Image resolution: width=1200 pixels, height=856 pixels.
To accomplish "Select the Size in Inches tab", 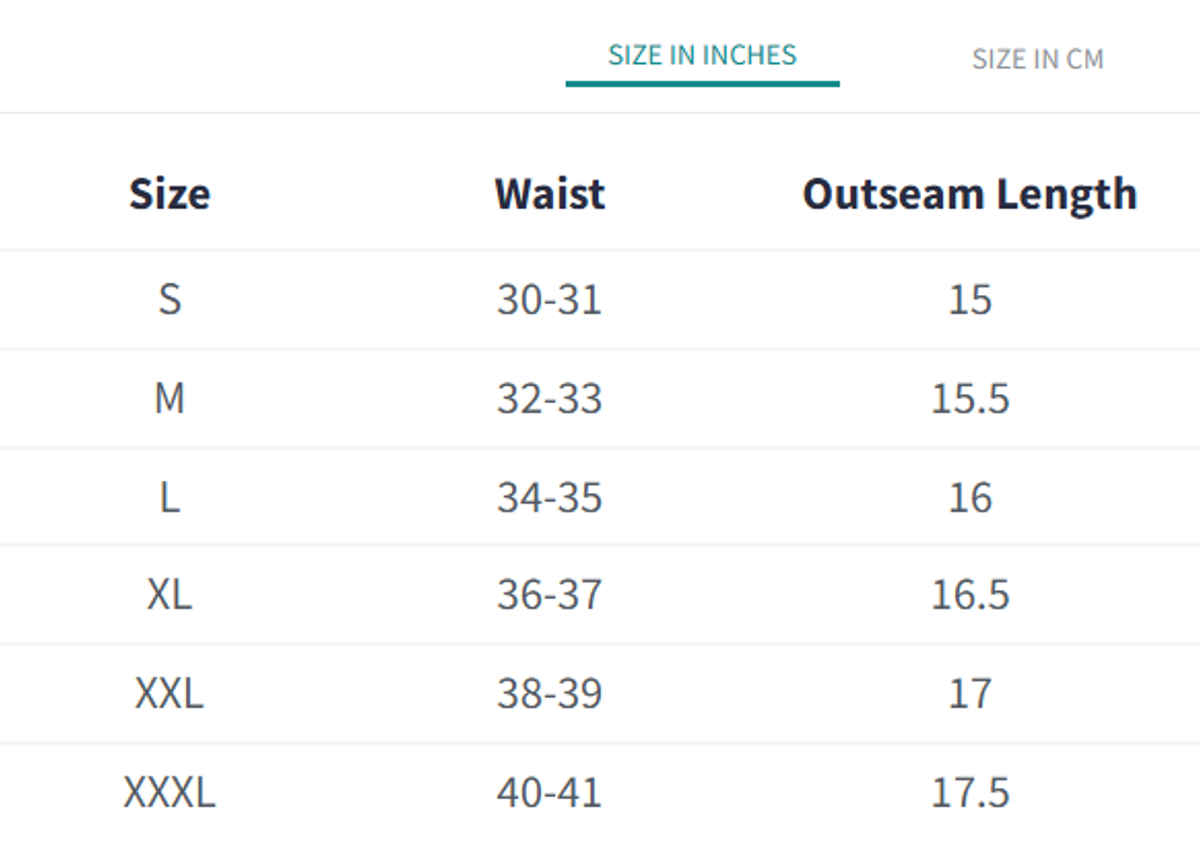I will pyautogui.click(x=702, y=55).
